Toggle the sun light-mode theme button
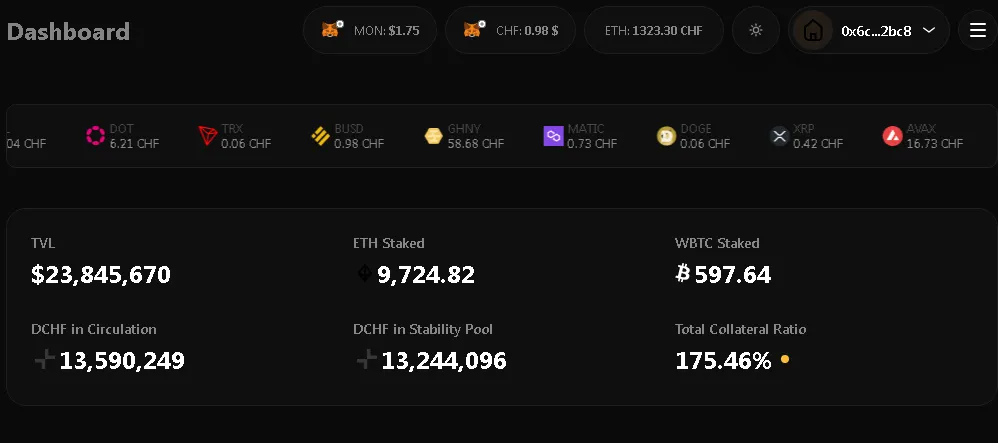This screenshot has width=998, height=443. pyautogui.click(x=756, y=30)
